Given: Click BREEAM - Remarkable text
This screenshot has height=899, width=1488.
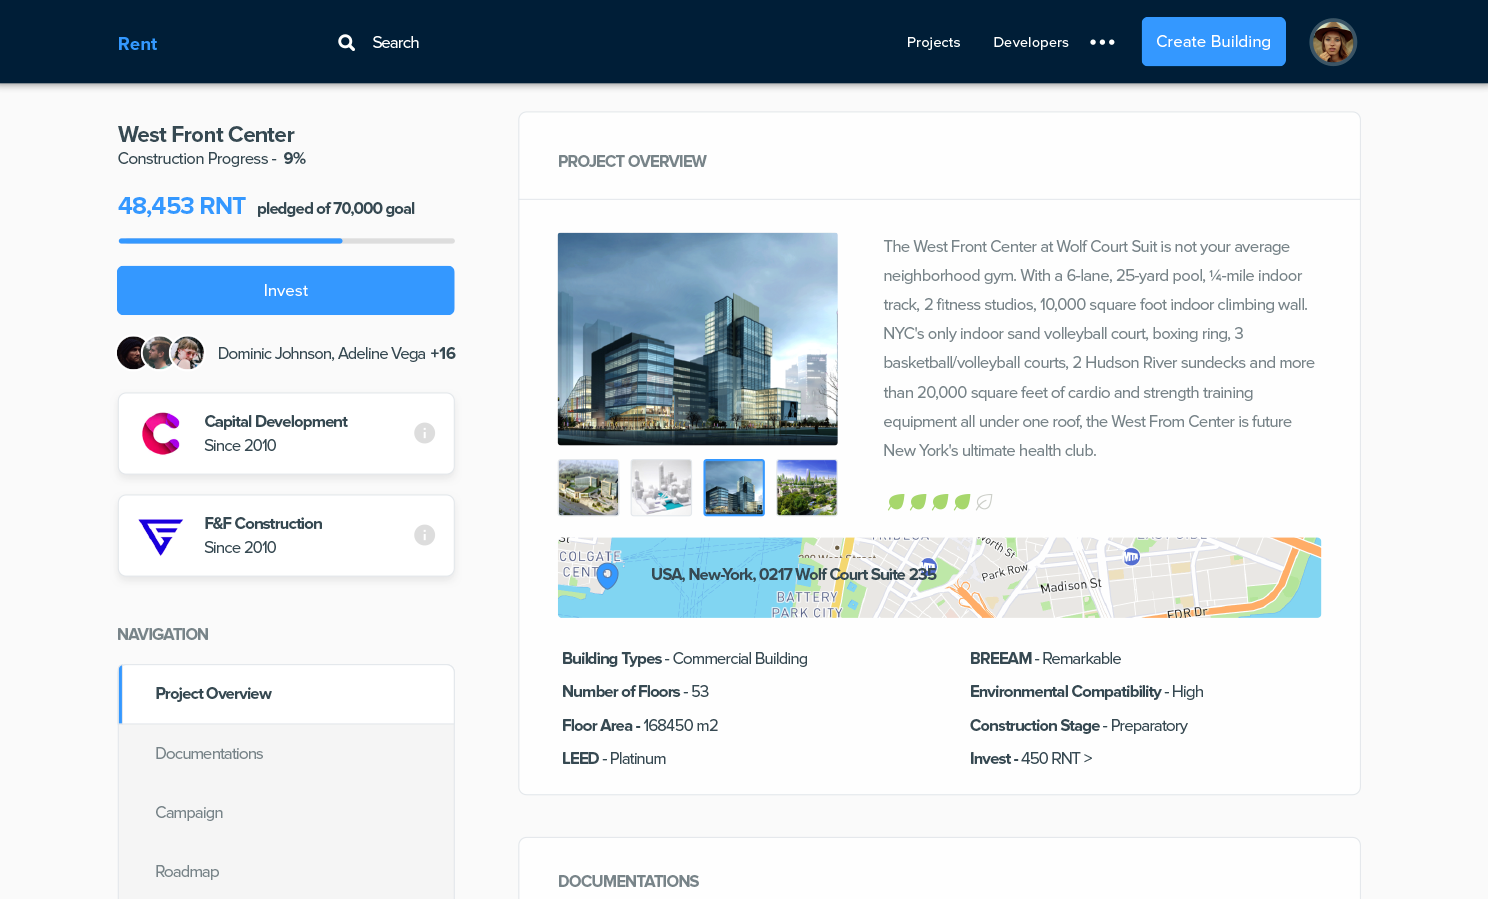Looking at the screenshot, I should 1045,658.
